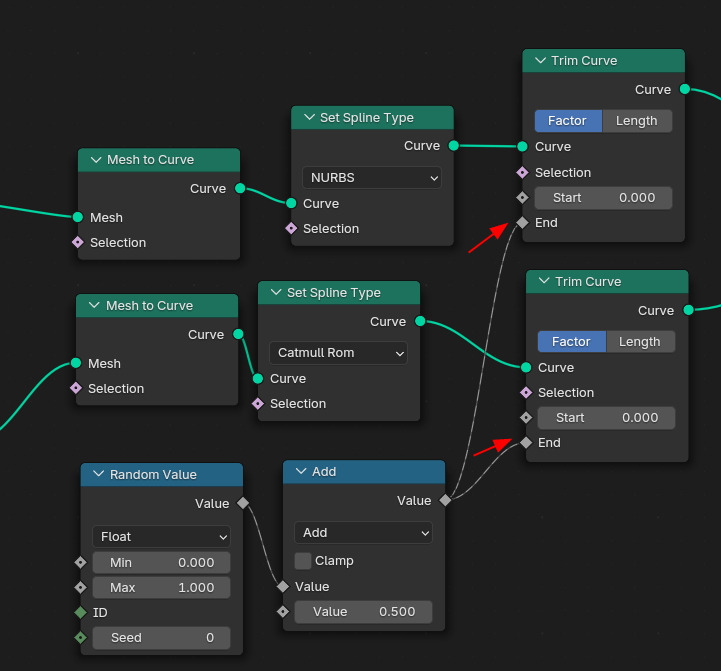Click End socket of upper Trim Curve
This screenshot has width=721, height=671.
522,223
